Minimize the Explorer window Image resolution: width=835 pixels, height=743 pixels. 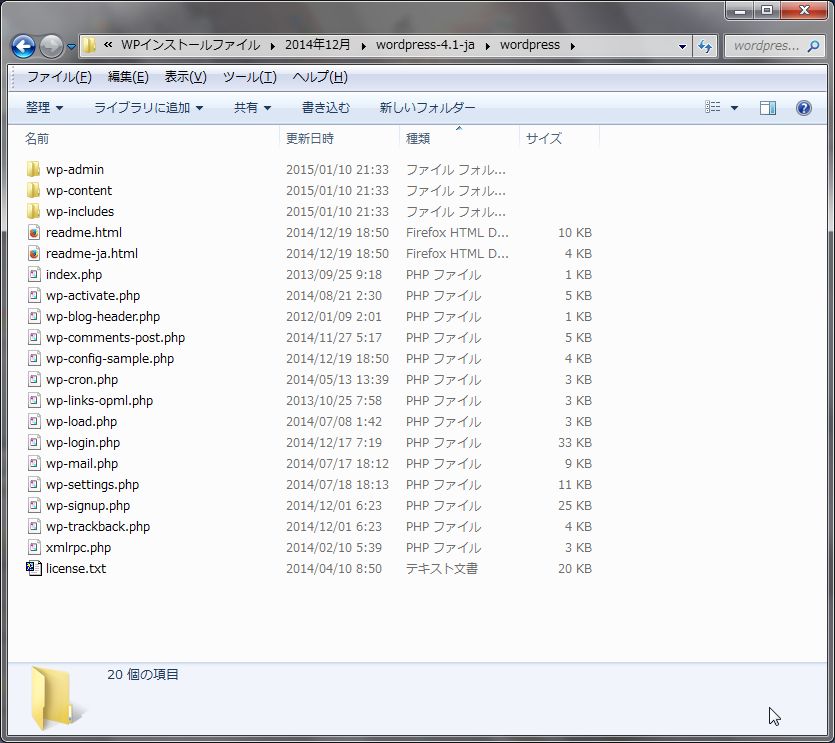click(x=740, y=10)
